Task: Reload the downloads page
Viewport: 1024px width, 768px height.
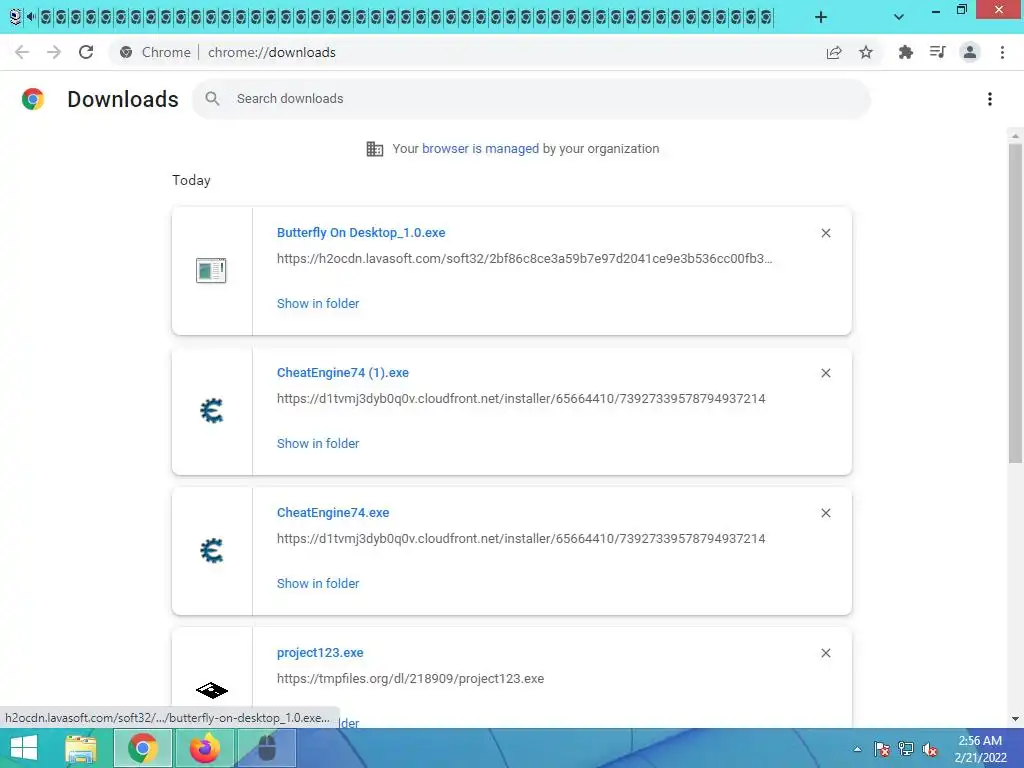Action: coord(86,52)
